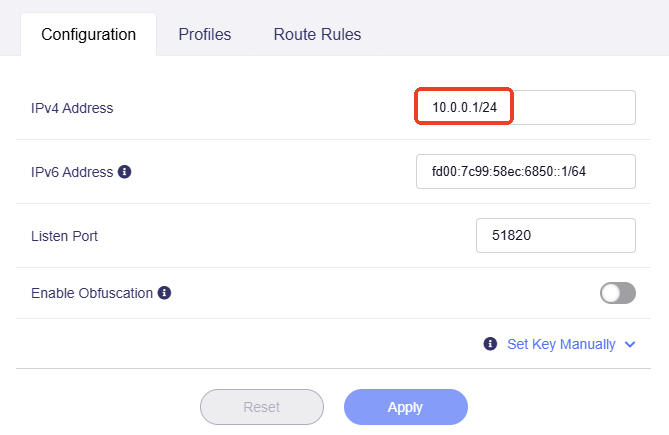Focus the Listen Port field showing 51820

pos(556,236)
